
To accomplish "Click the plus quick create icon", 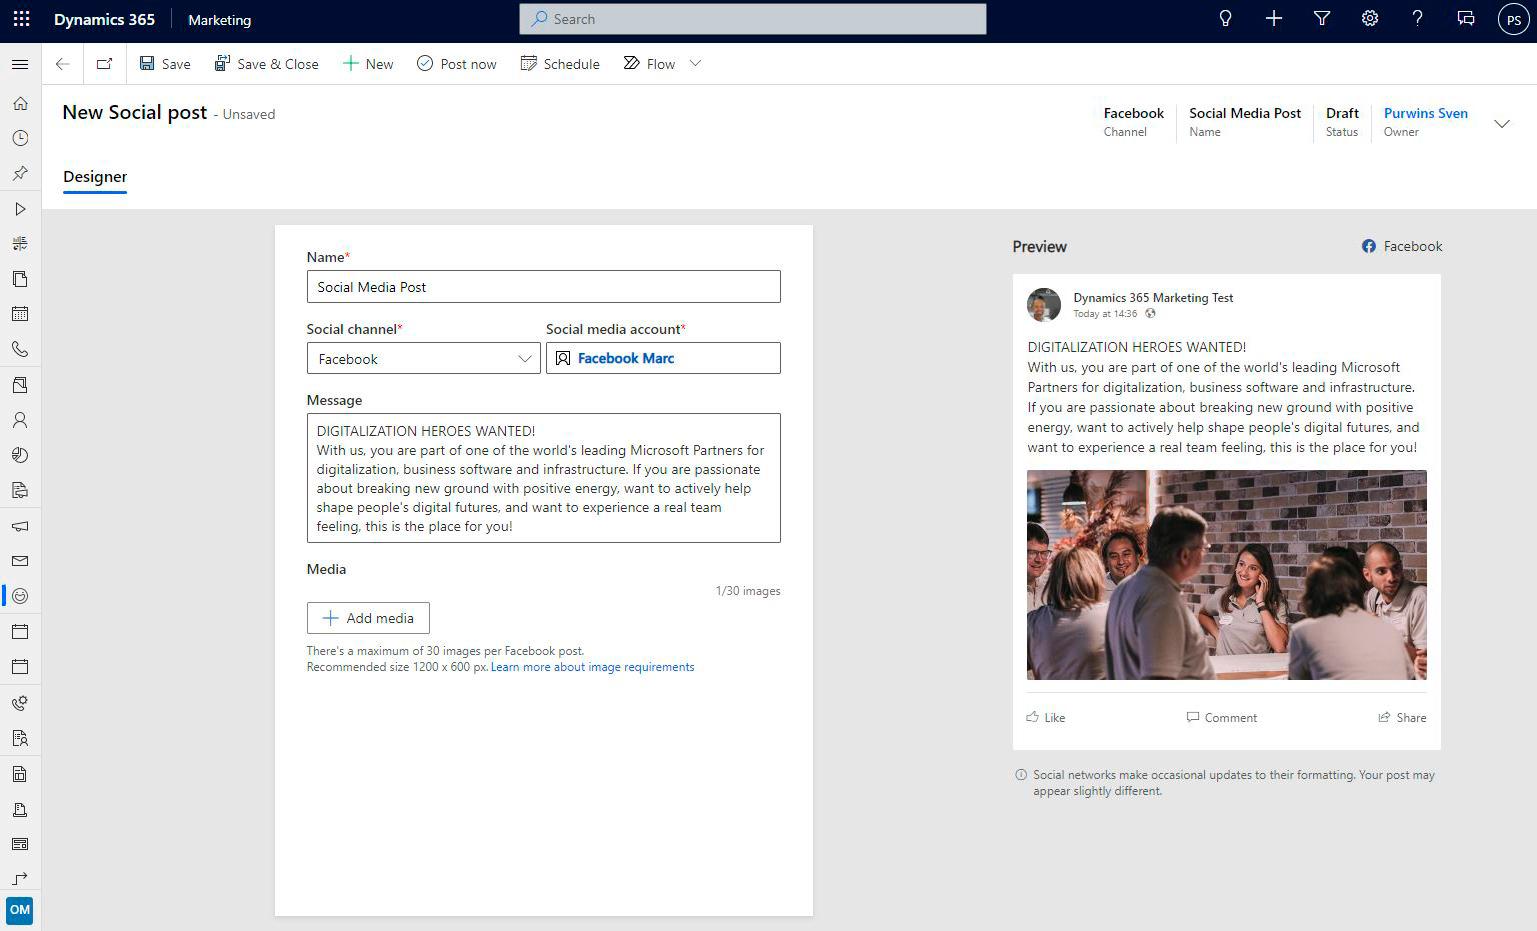I will [1273, 18].
